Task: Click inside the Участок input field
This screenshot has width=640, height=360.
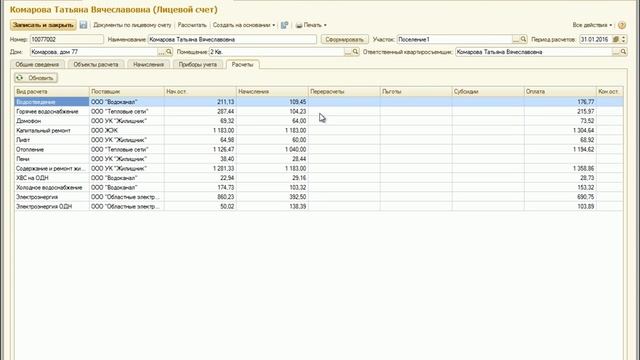Action: (455, 39)
